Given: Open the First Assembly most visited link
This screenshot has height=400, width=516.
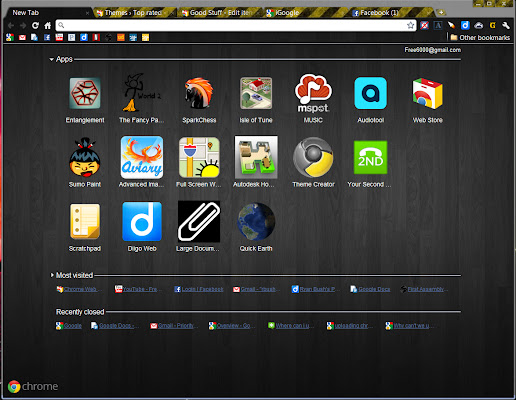Looking at the screenshot, I should tap(423, 289).
